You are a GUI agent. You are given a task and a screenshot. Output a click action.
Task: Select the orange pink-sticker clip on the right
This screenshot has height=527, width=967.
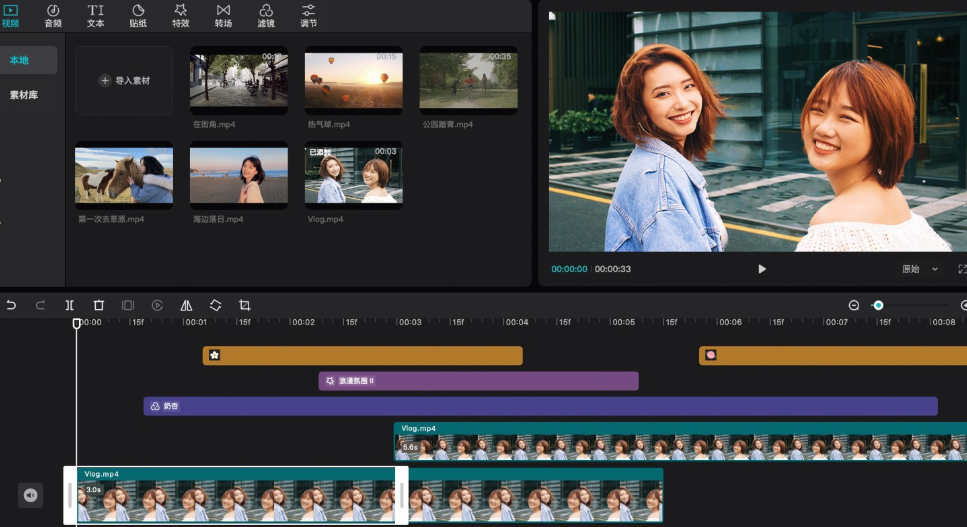tap(833, 356)
